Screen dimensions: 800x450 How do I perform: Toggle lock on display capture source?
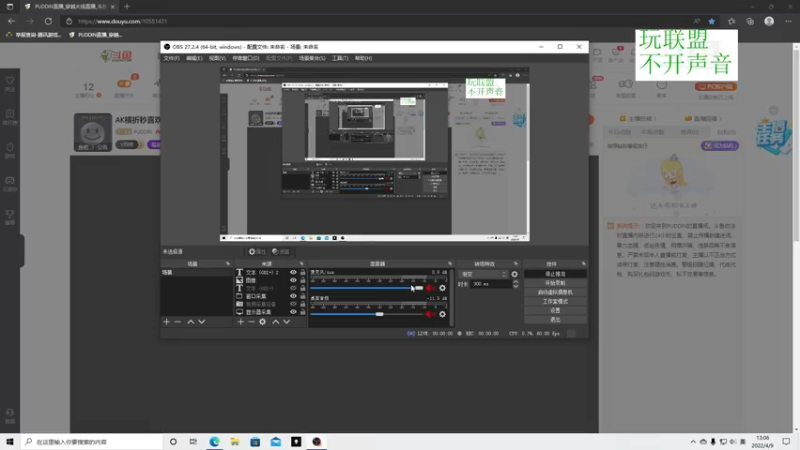click(x=303, y=312)
